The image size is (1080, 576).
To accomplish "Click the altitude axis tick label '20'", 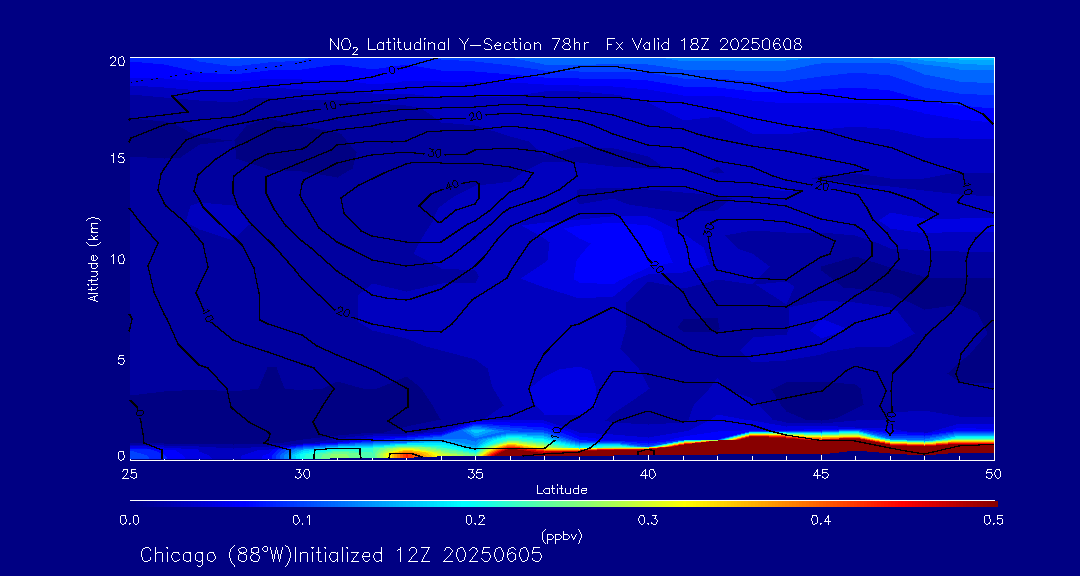I will tap(116, 60).
